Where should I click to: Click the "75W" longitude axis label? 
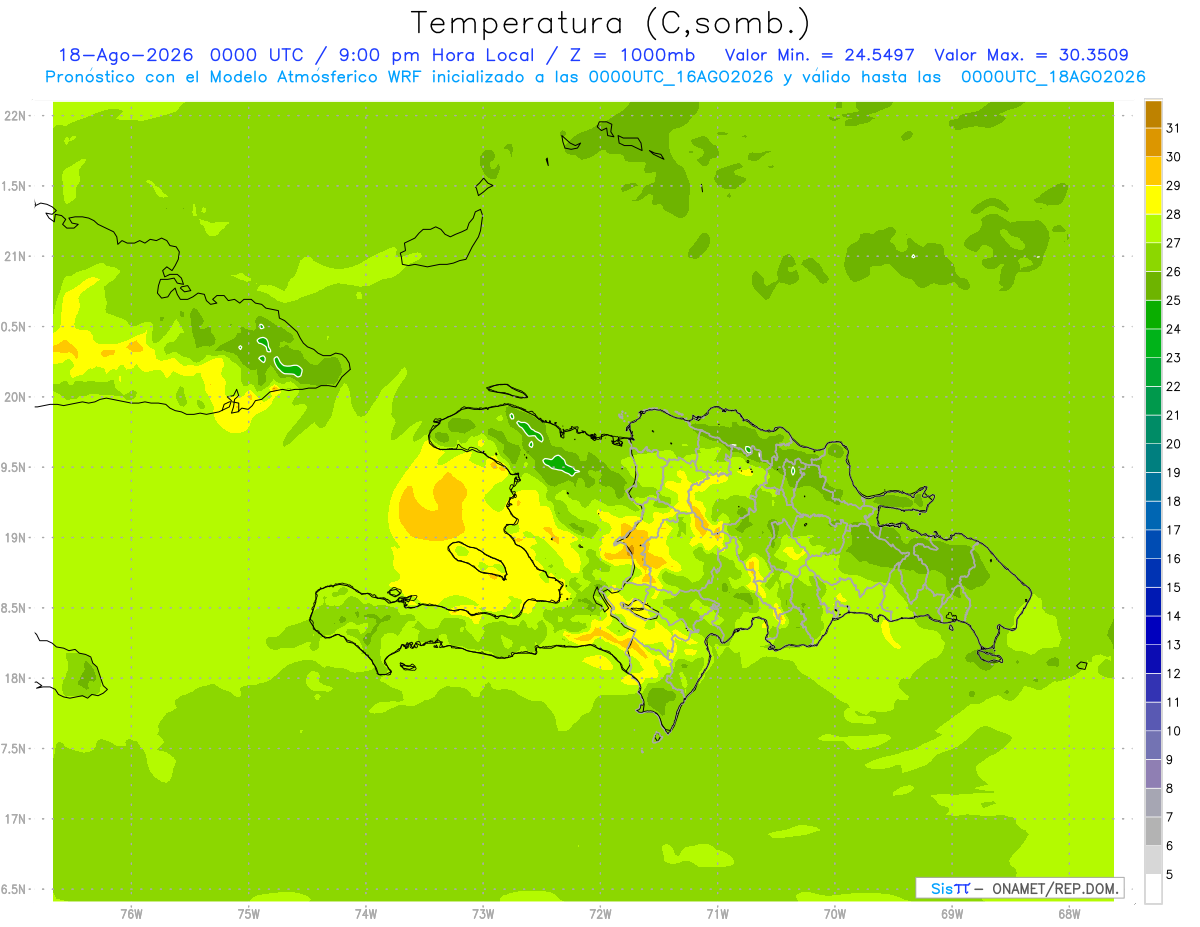[x=248, y=914]
